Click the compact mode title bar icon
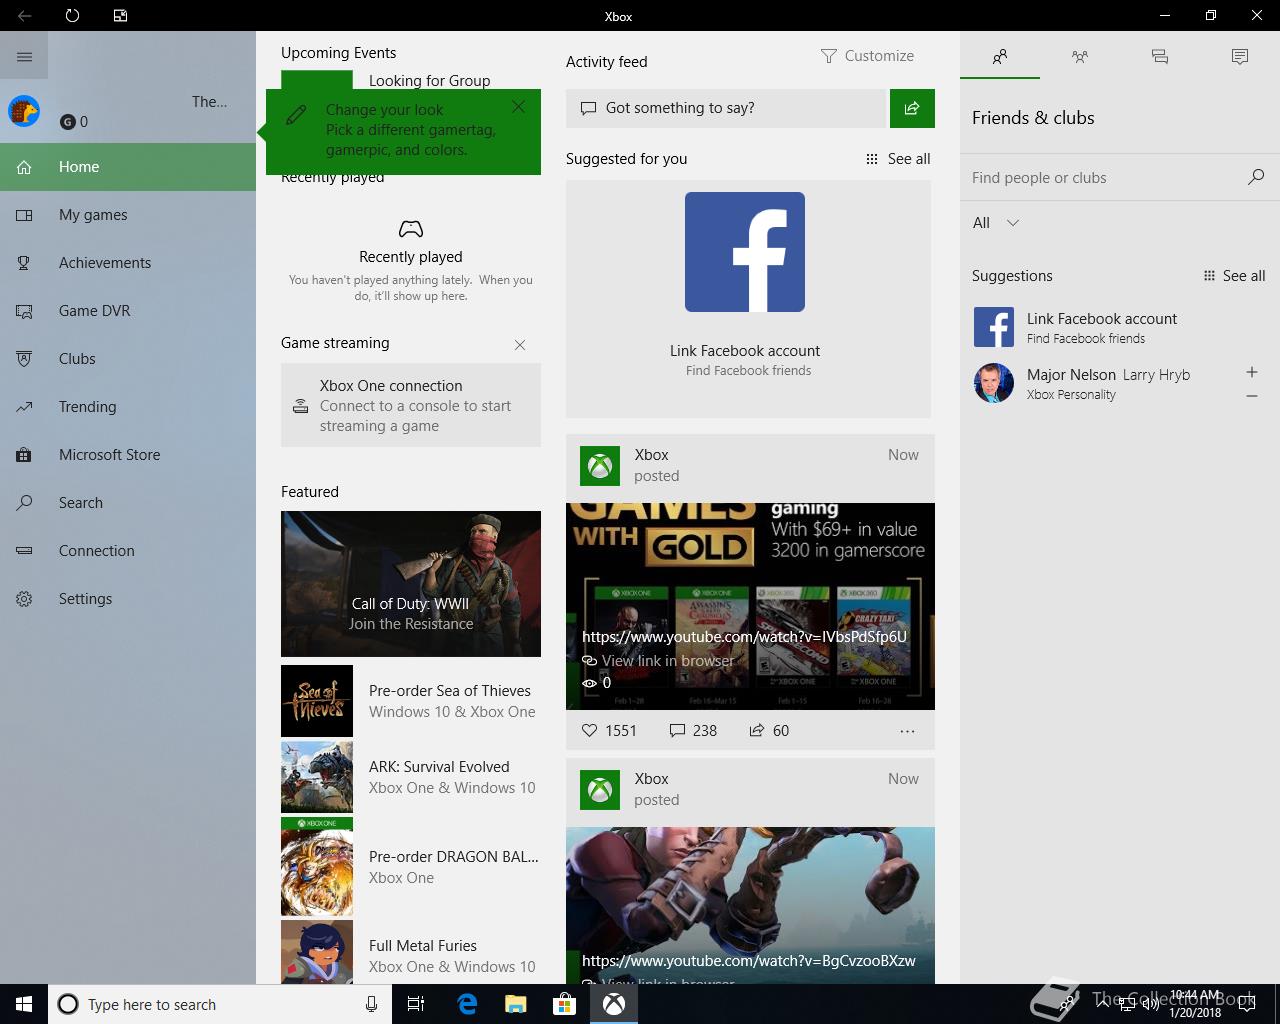This screenshot has width=1280, height=1024. 120,16
